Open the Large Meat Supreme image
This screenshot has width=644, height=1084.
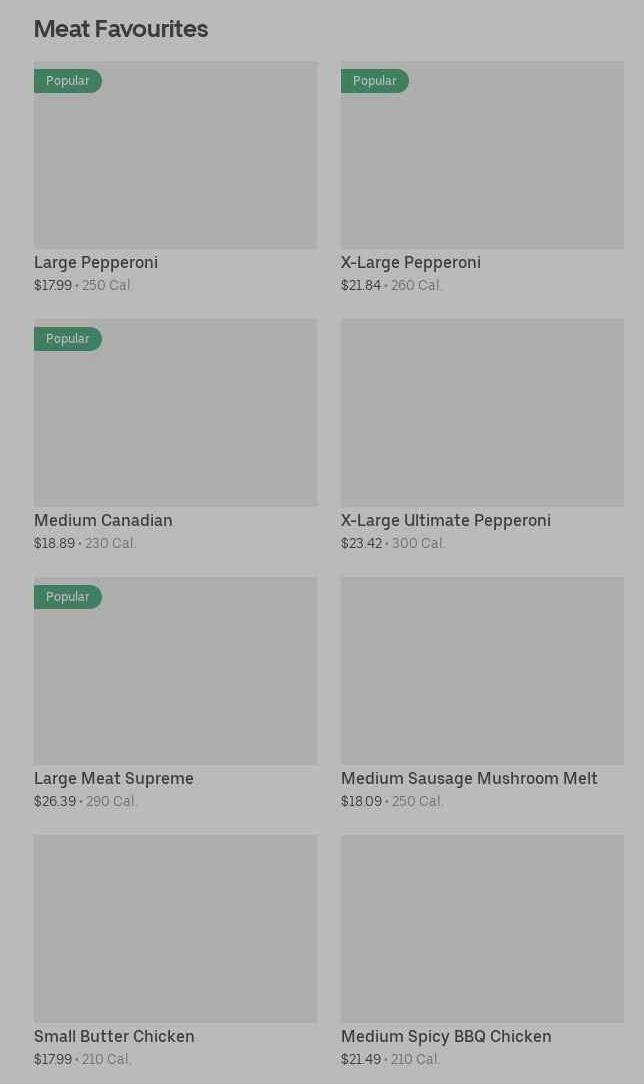tap(176, 671)
